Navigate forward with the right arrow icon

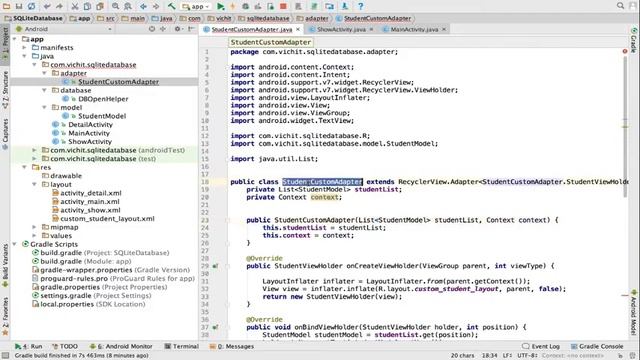pyautogui.click(x=156, y=7)
